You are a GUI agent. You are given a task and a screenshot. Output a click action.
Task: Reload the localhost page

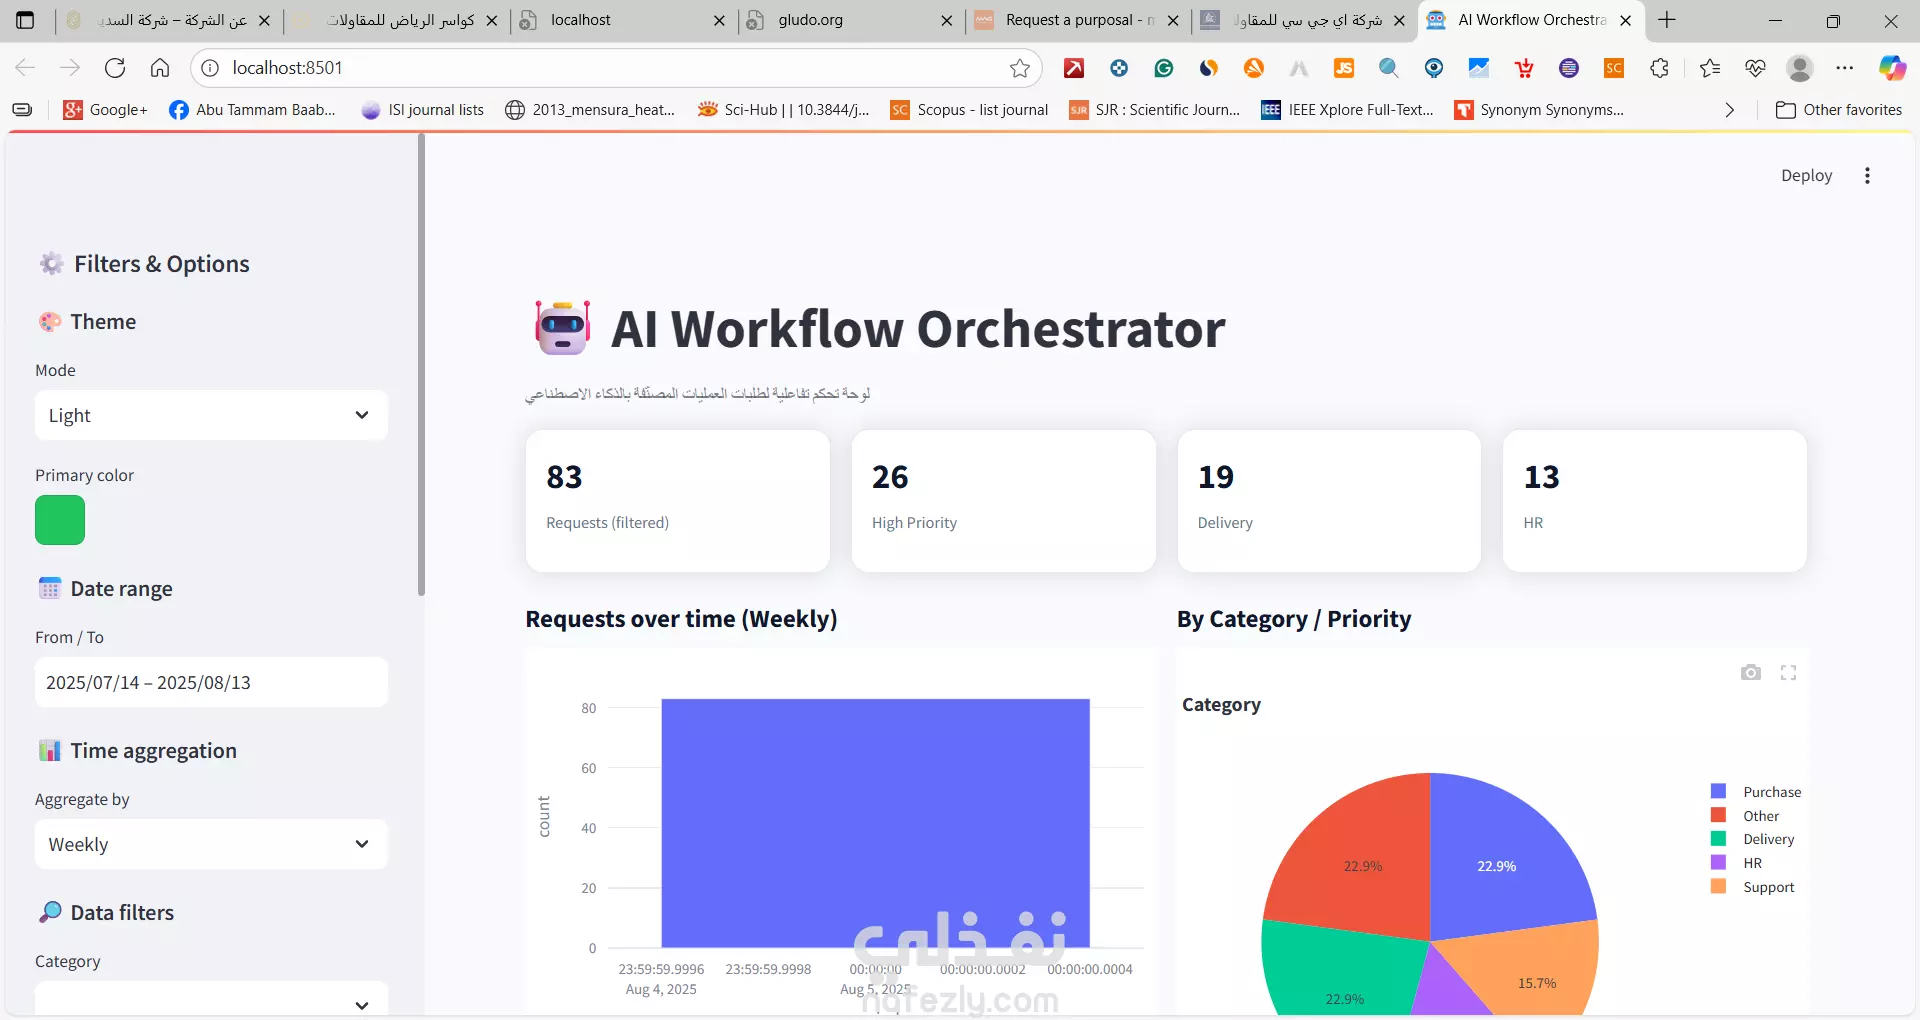click(115, 68)
